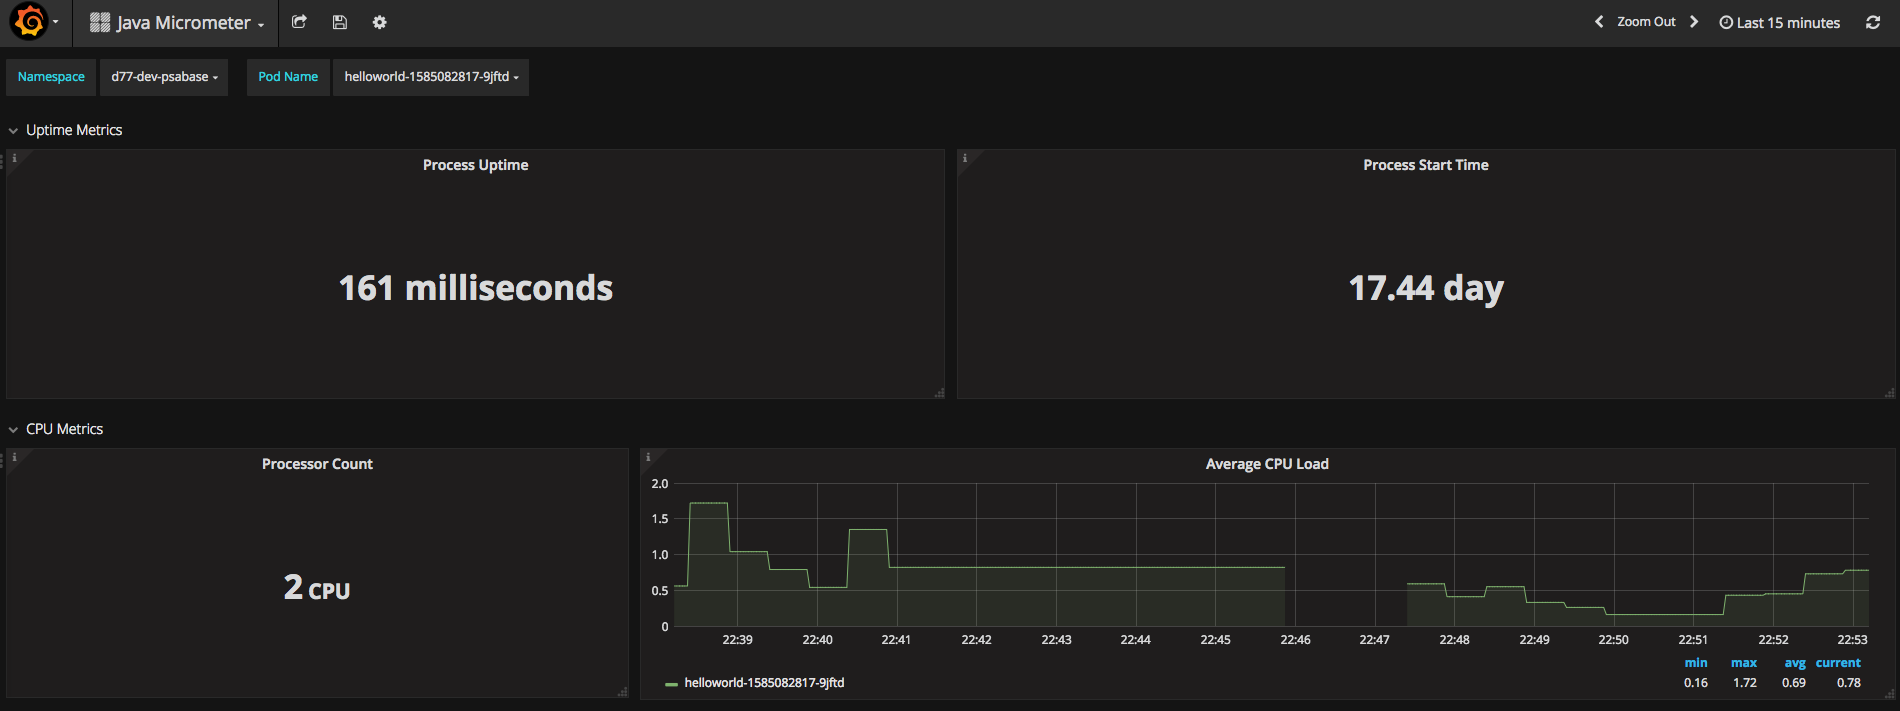This screenshot has height=711, width=1900.
Task: Open the Java Micrometer dashboard picker
Action: [x=177, y=22]
